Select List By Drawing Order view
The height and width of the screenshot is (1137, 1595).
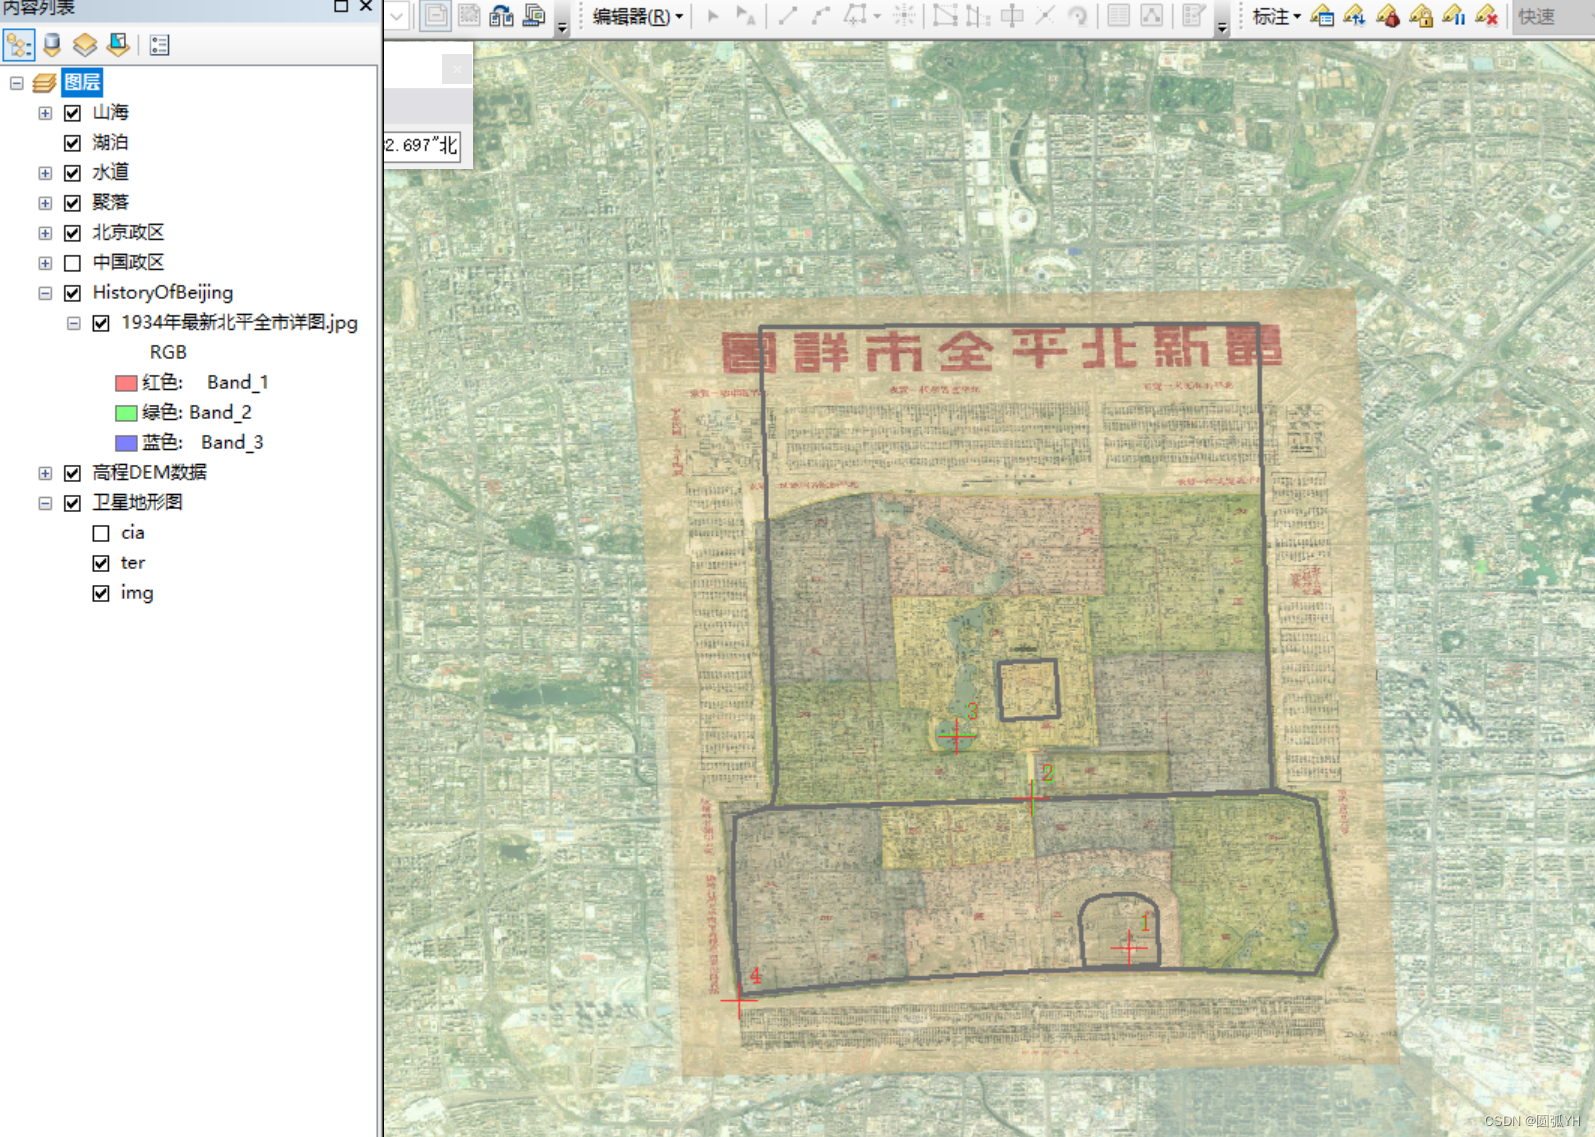(x=18, y=44)
